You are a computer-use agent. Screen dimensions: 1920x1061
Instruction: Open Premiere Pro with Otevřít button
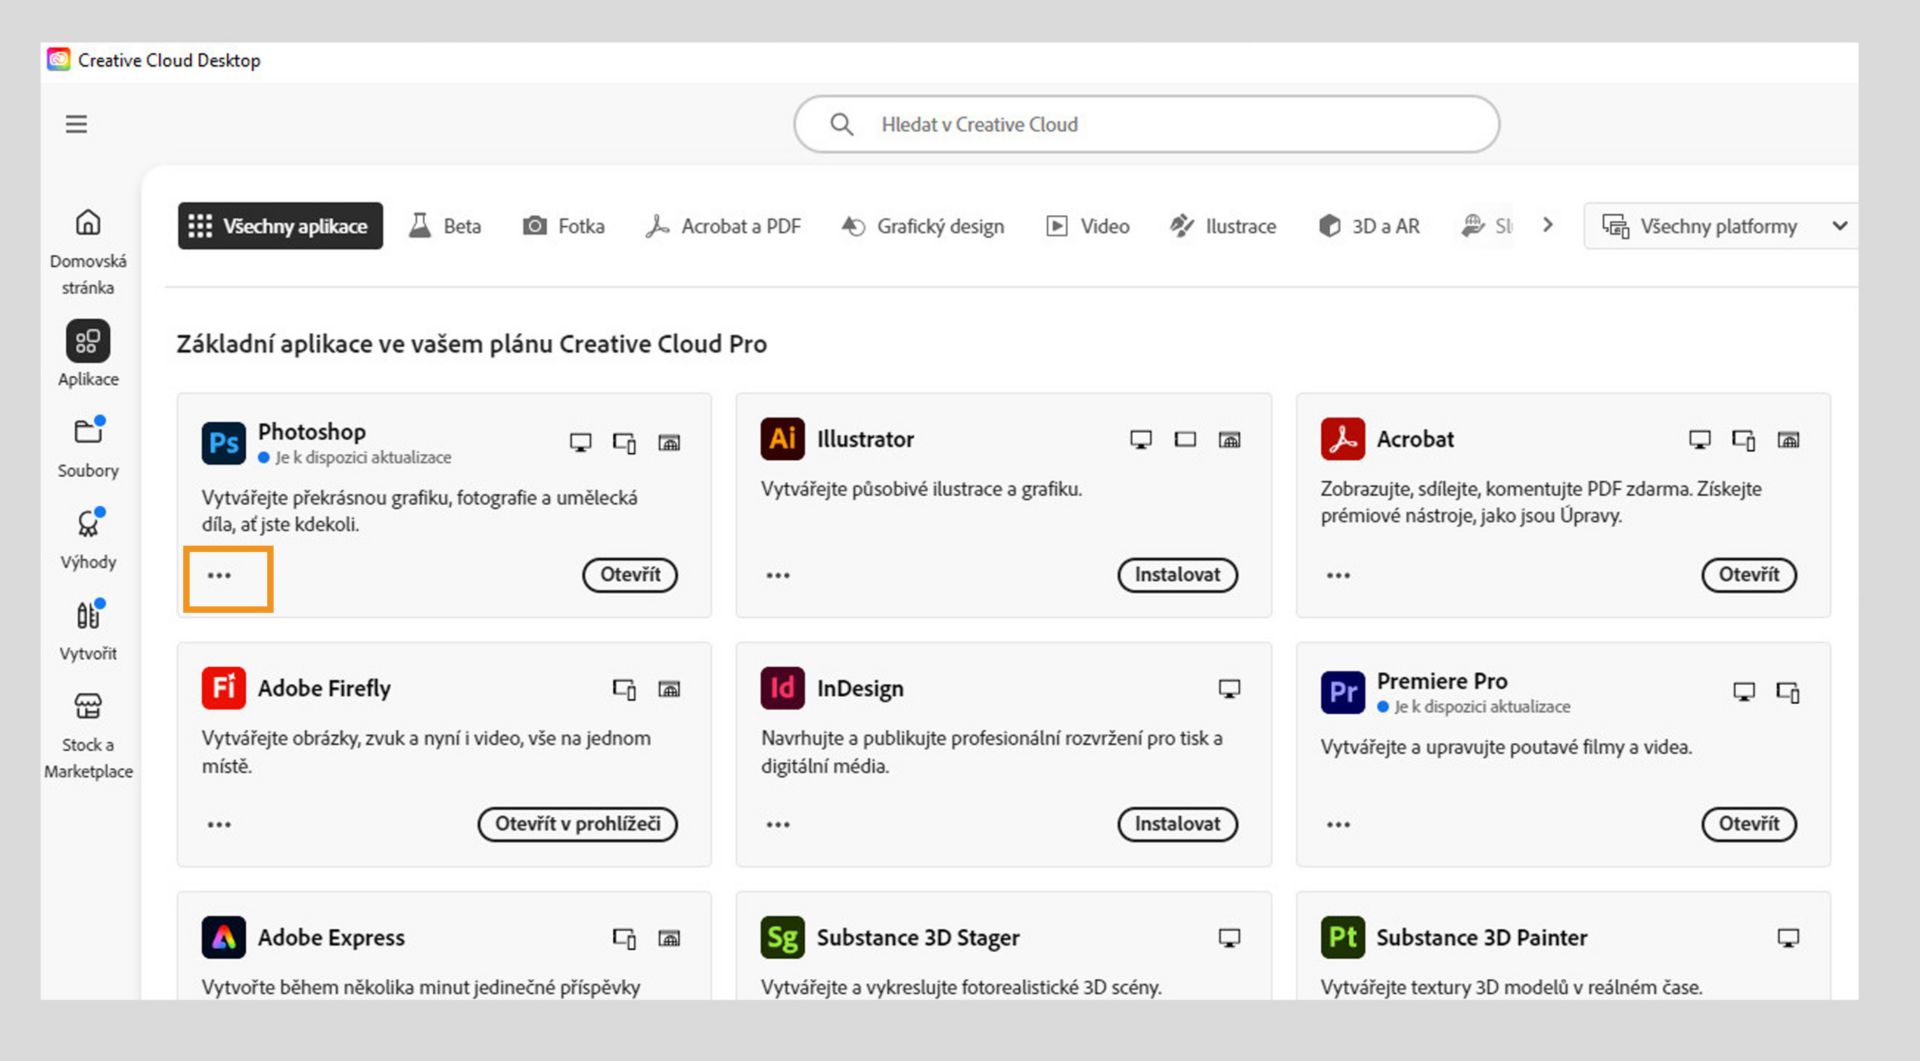(1748, 824)
